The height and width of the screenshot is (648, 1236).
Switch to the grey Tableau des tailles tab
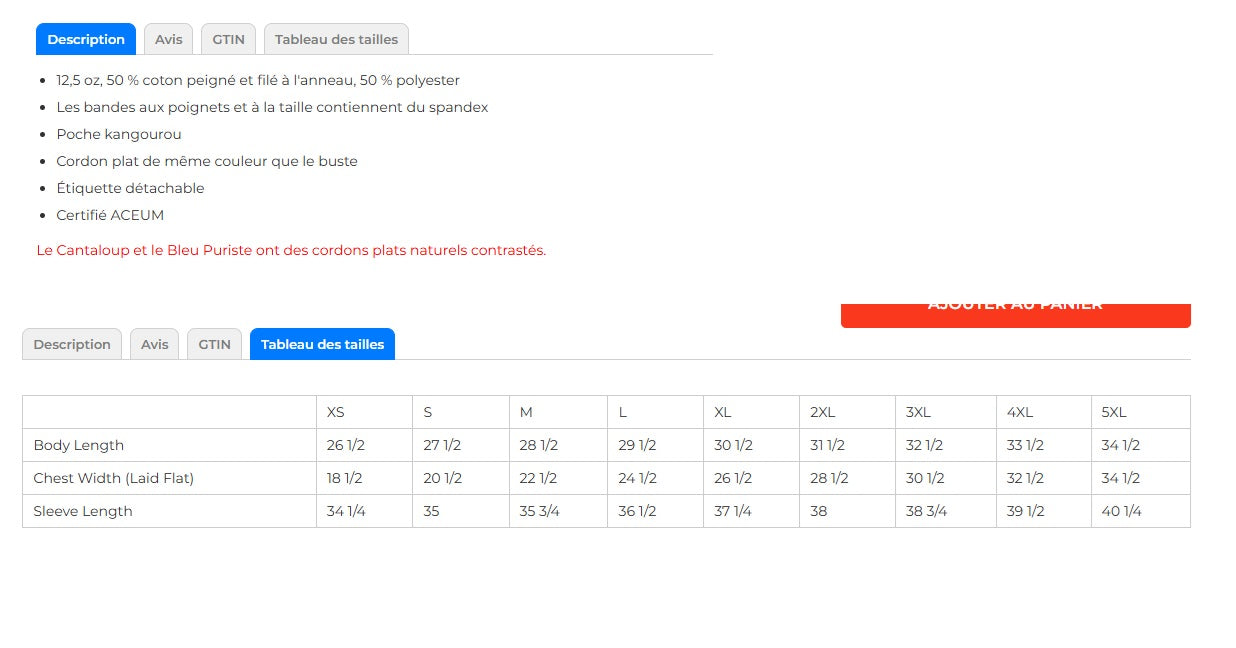[x=336, y=39]
